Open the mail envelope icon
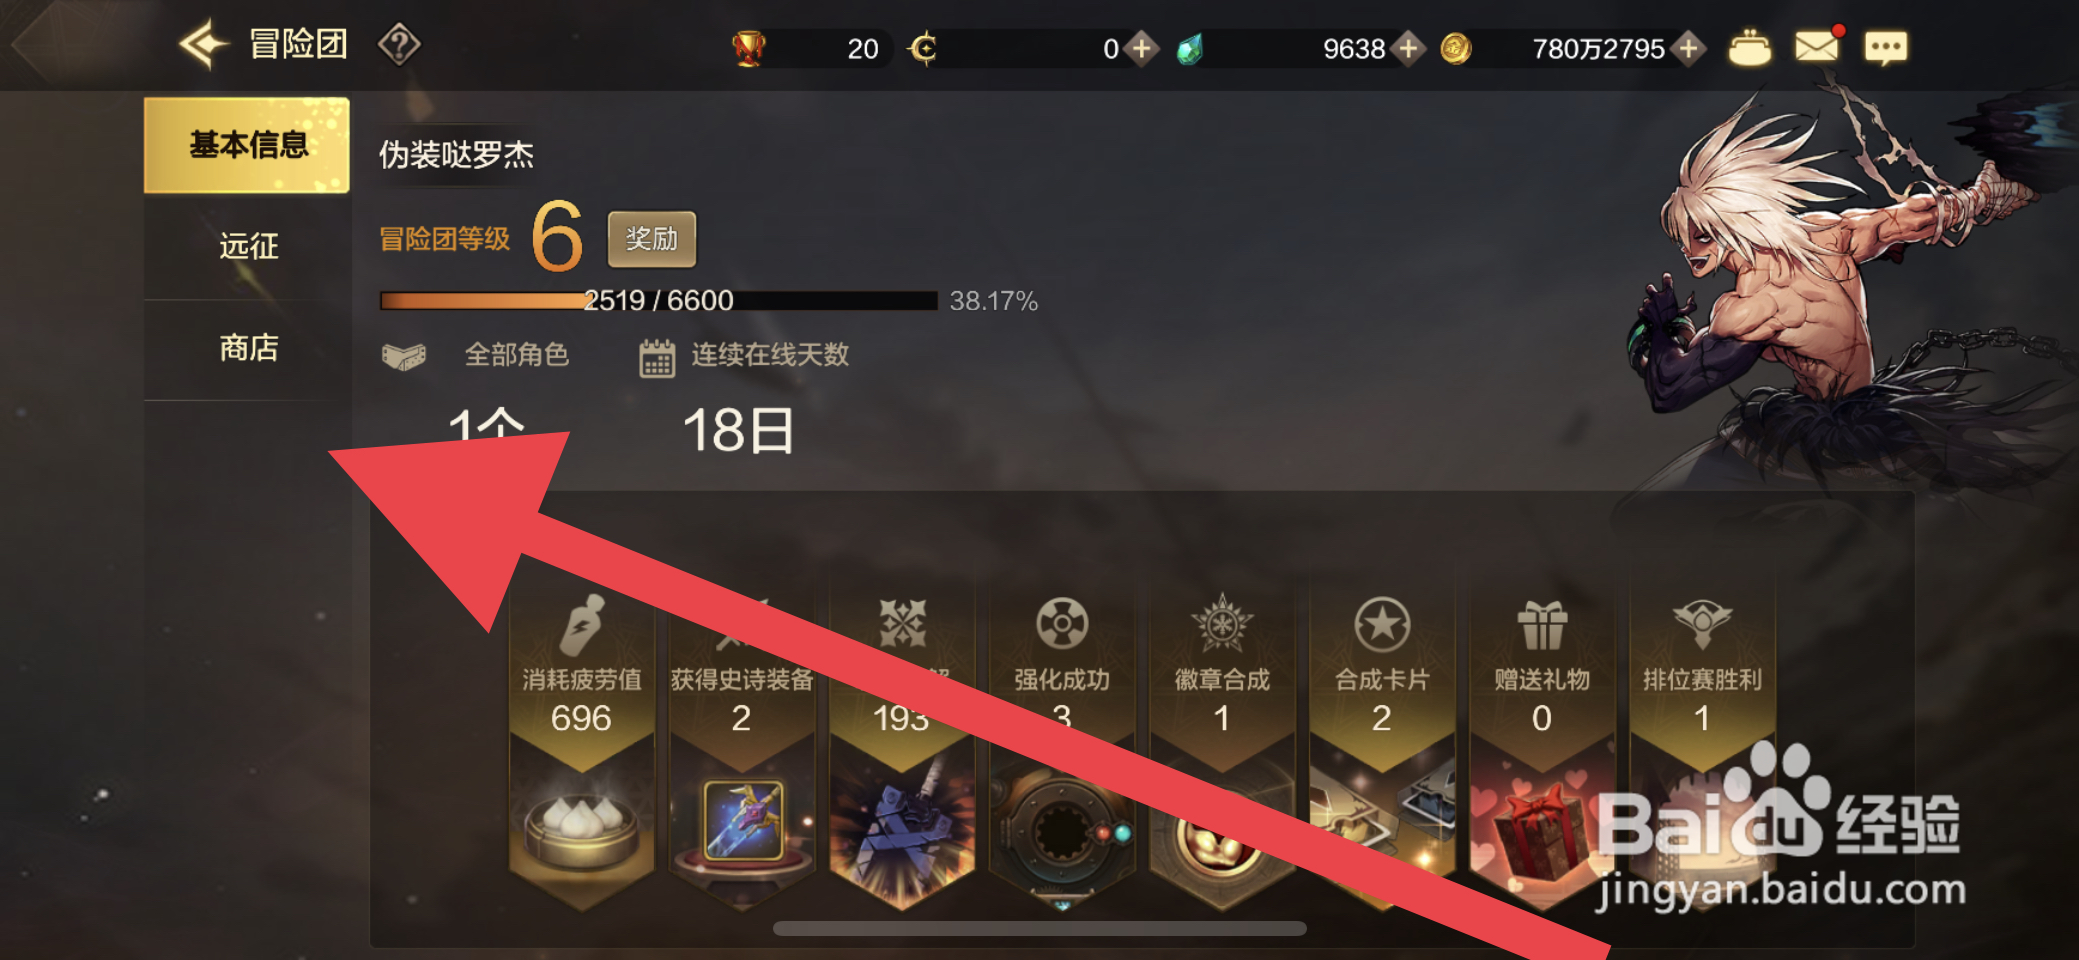This screenshot has height=960, width=2079. pyautogui.click(x=1816, y=47)
